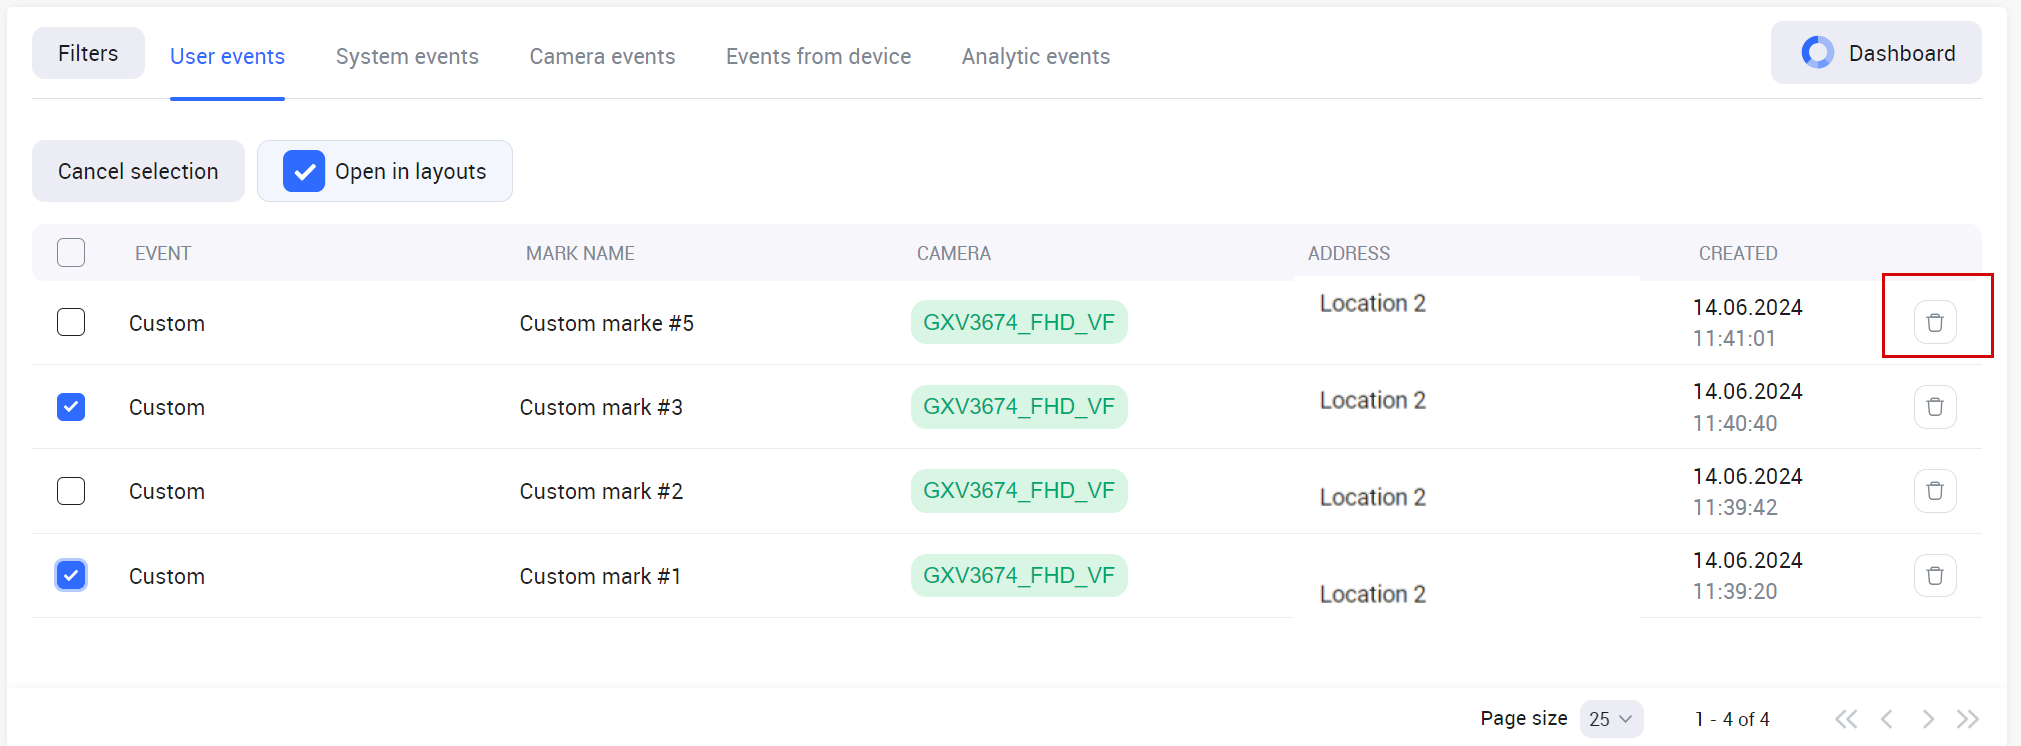Switch to the Analytic events tab
2021x746 pixels.
pyautogui.click(x=1035, y=57)
